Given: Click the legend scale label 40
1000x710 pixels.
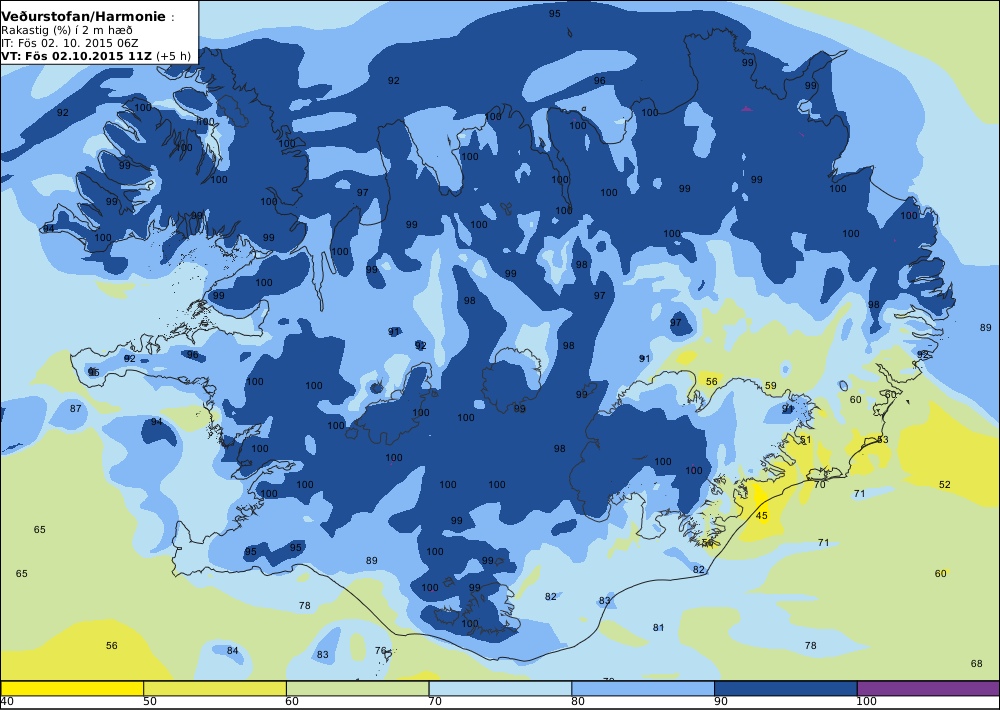Looking at the screenshot, I should 7,702.
